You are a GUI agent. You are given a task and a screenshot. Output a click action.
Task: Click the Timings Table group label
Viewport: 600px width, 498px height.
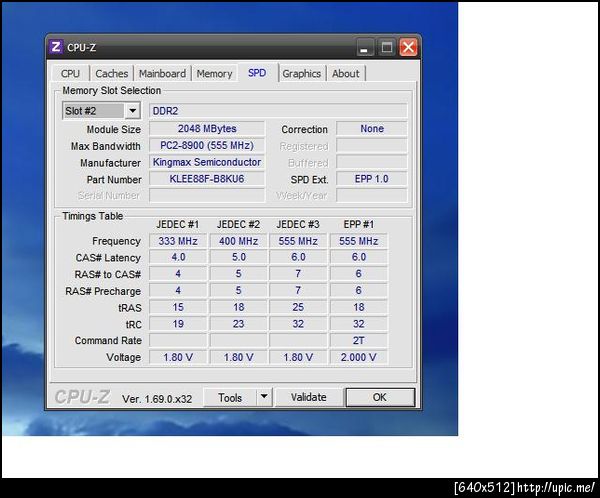click(93, 216)
